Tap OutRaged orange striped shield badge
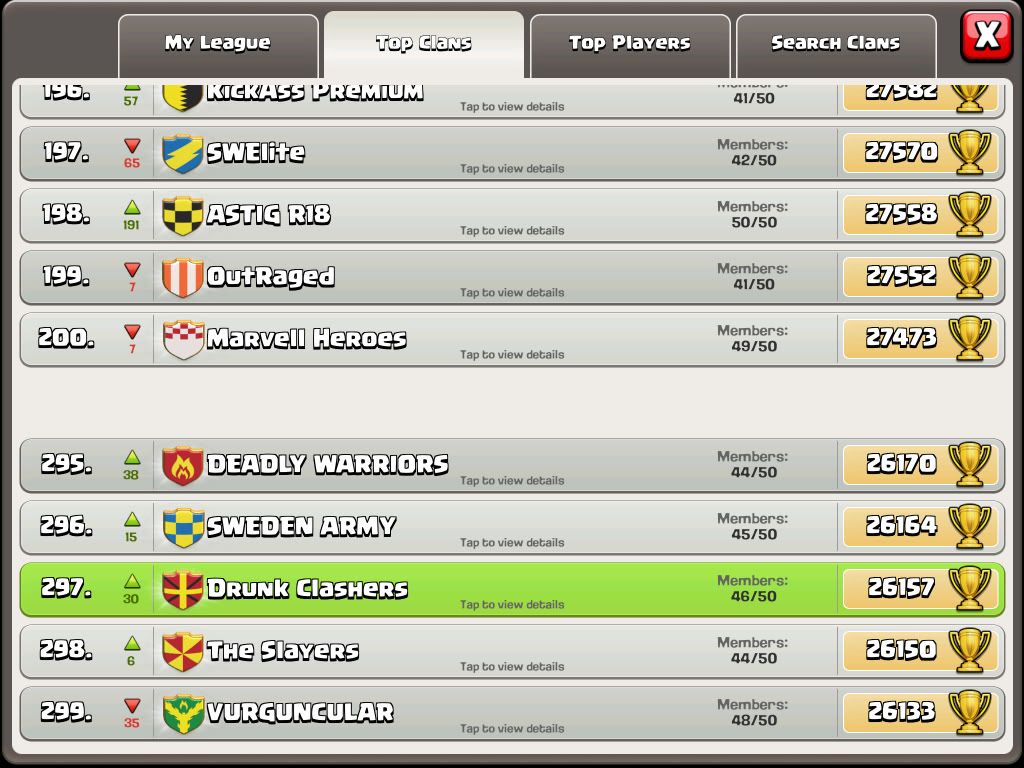1024x768 pixels. coord(182,277)
